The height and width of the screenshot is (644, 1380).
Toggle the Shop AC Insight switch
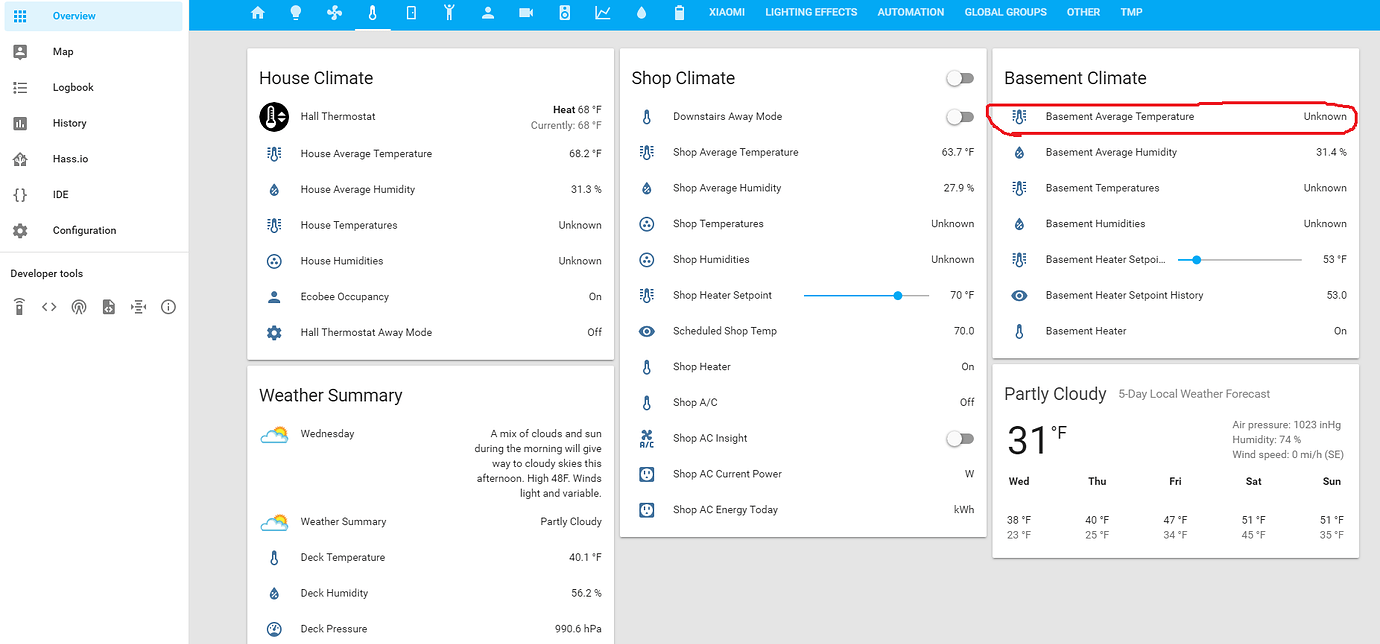coord(959,438)
